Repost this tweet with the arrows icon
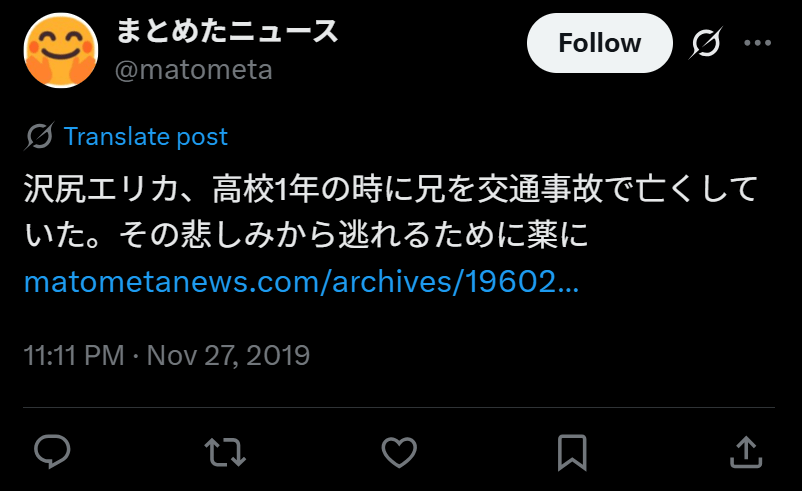This screenshot has height=491, width=802. (x=225, y=452)
